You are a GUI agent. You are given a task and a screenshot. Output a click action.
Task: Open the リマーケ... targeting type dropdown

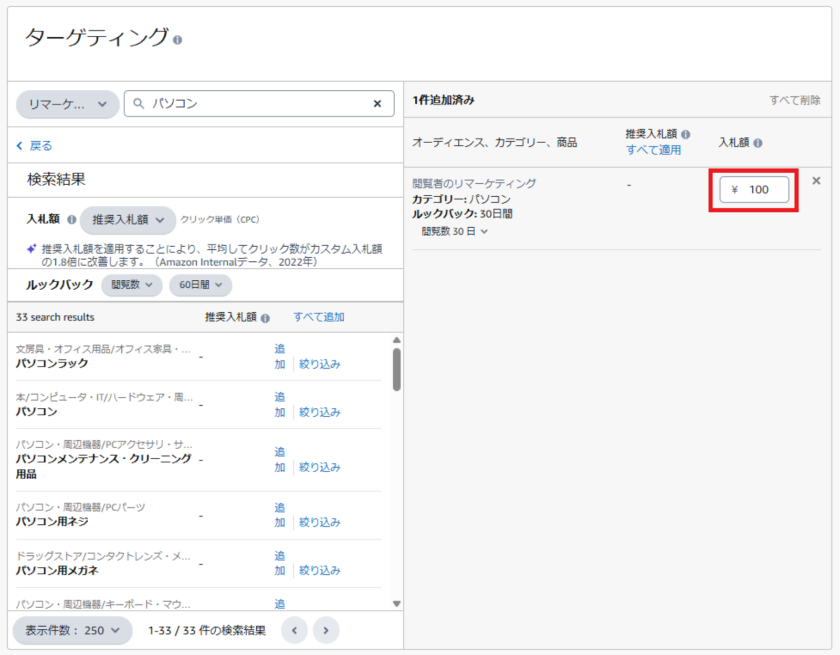click(67, 104)
